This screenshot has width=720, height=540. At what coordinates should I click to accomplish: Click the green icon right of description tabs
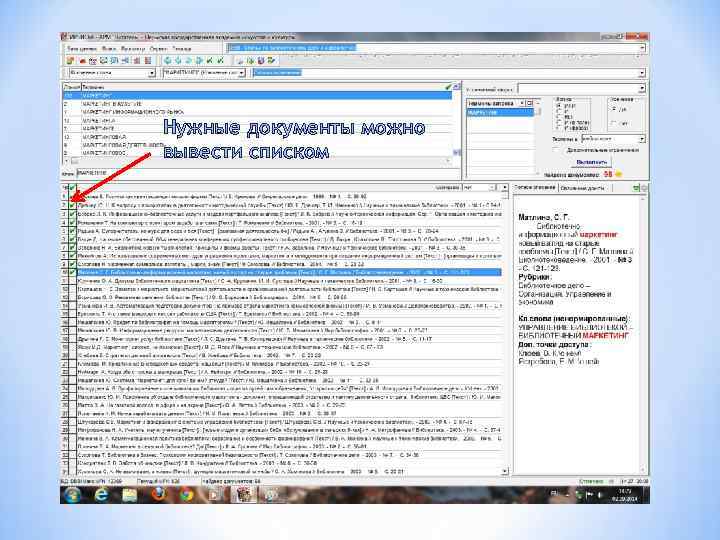(636, 188)
